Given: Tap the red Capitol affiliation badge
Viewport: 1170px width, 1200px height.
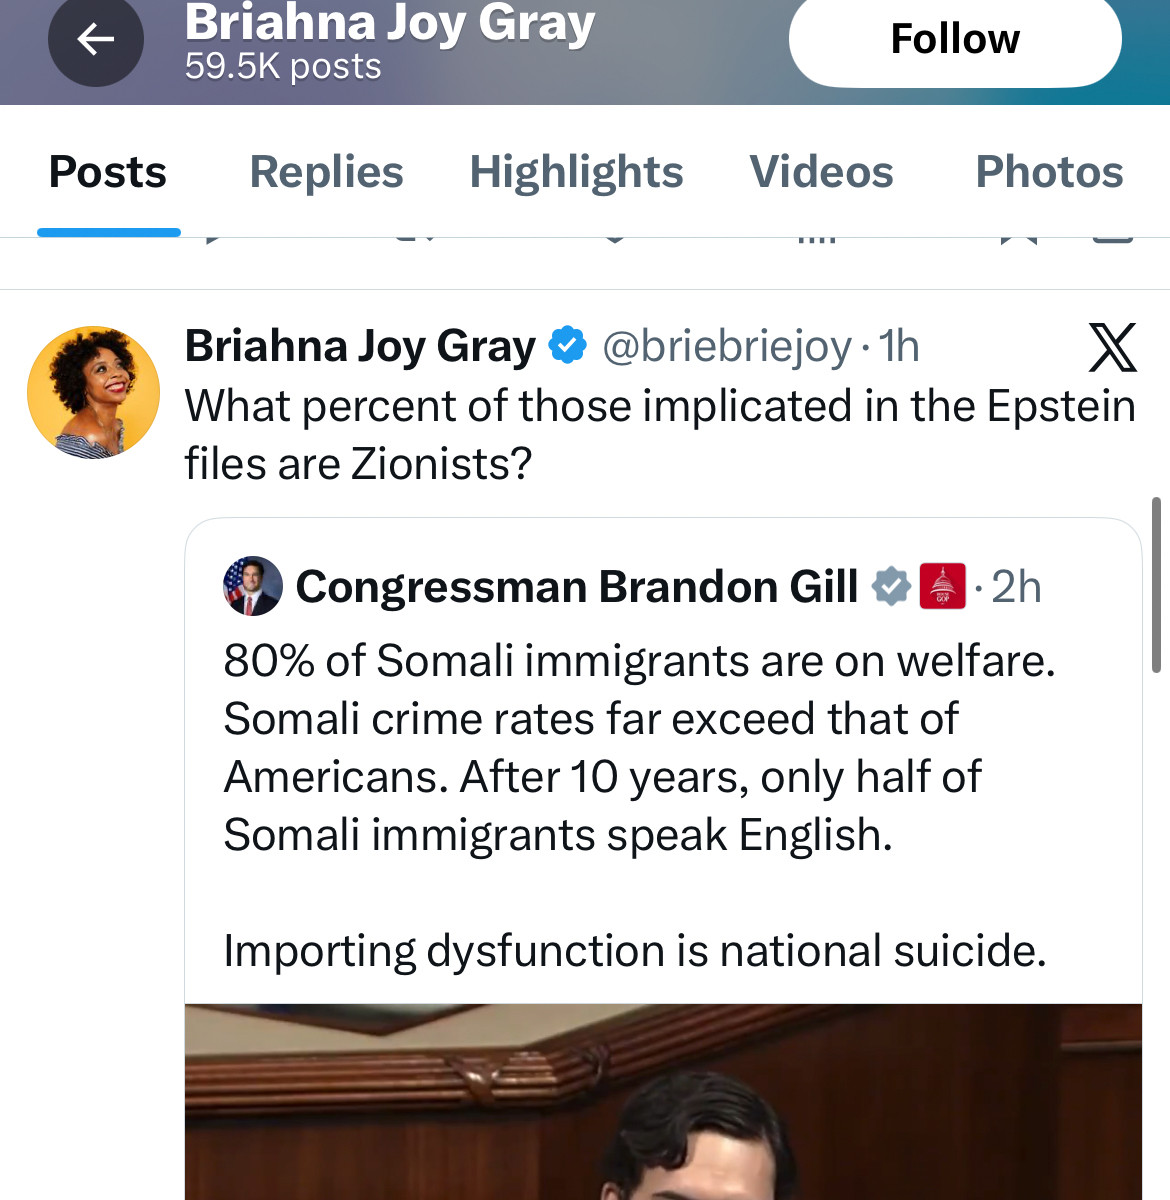Looking at the screenshot, I should click(942, 586).
